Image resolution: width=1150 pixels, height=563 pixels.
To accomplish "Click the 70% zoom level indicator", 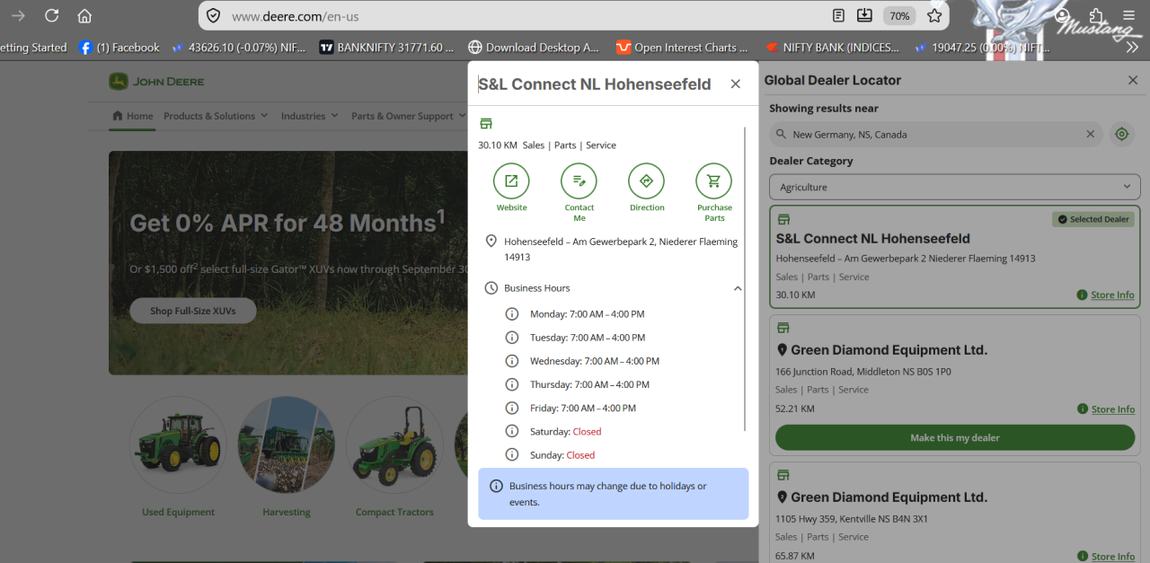I will pos(899,15).
